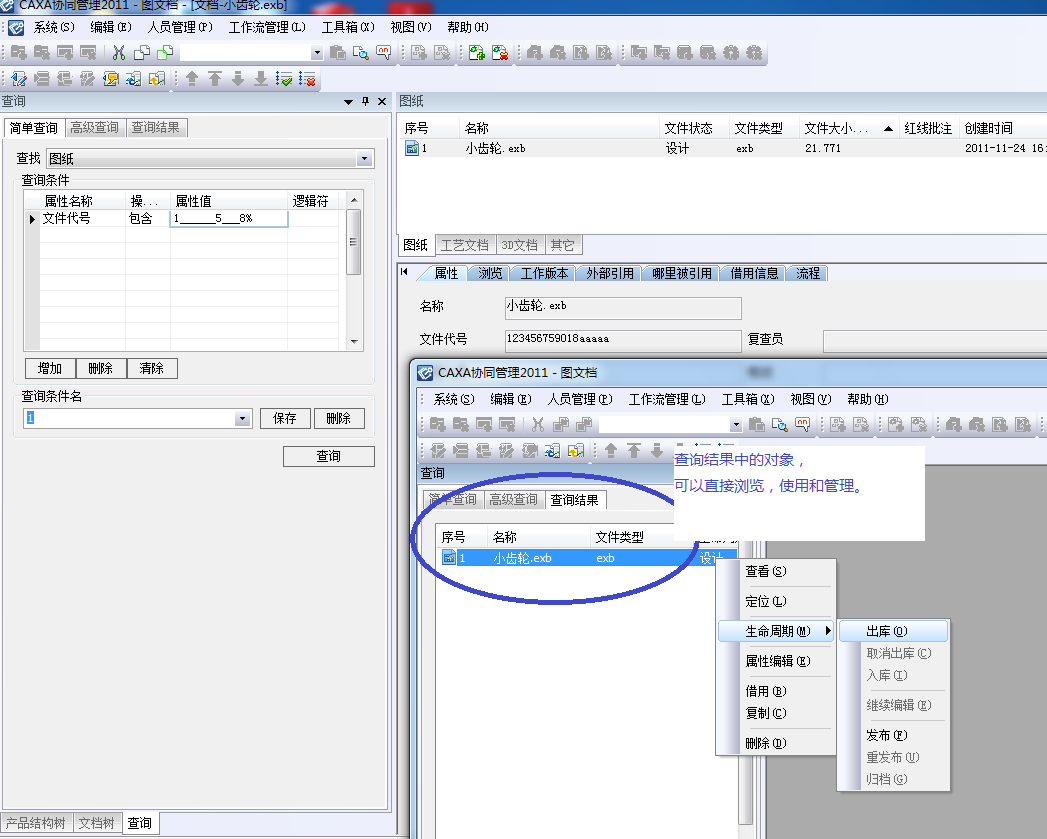The width and height of the screenshot is (1047, 839).
Task: Click the file icon of row 小齿轮.exb
Action: pos(412,148)
